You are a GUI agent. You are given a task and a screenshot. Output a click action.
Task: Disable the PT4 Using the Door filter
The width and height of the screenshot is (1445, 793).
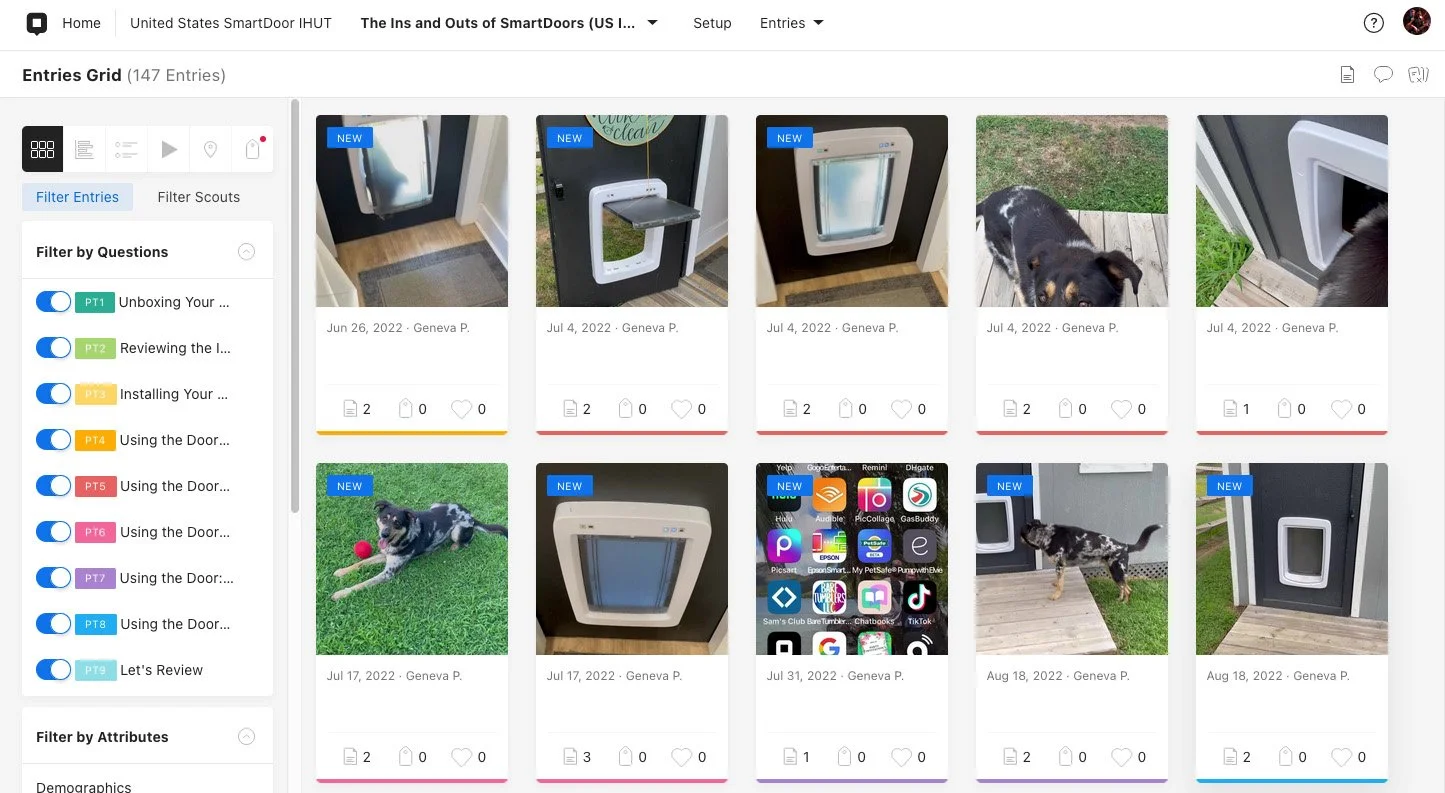54,440
